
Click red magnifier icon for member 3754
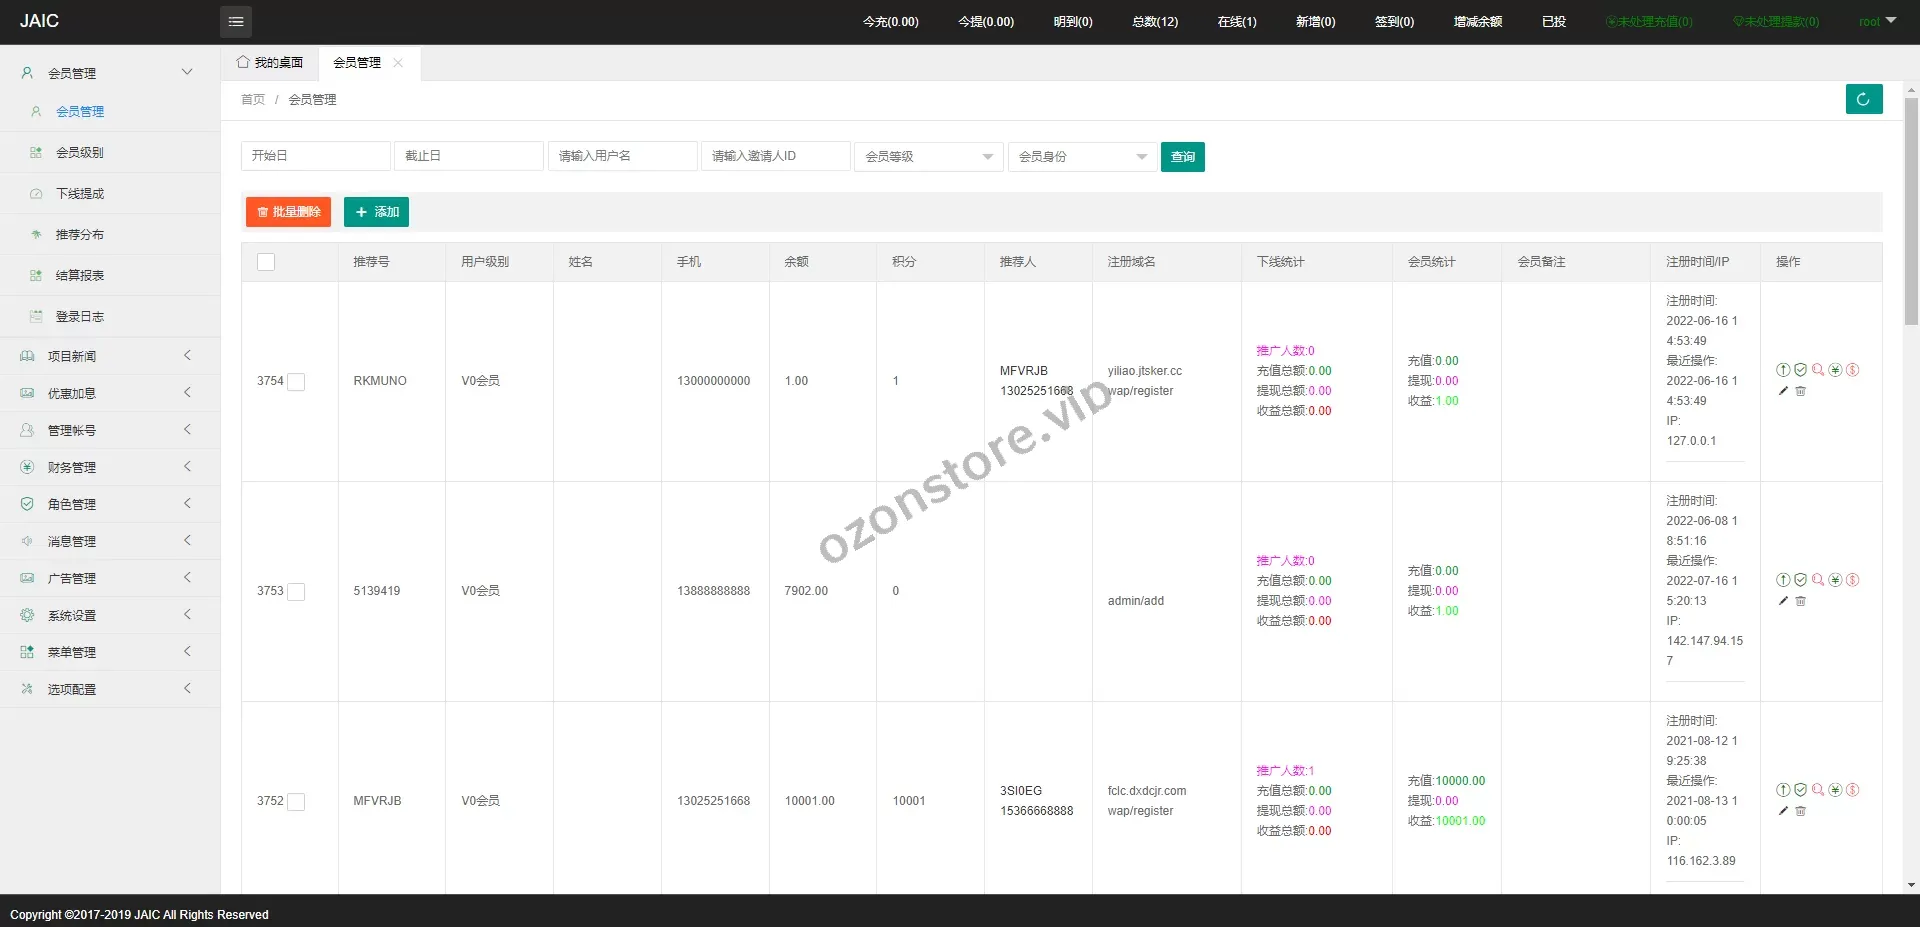1818,369
